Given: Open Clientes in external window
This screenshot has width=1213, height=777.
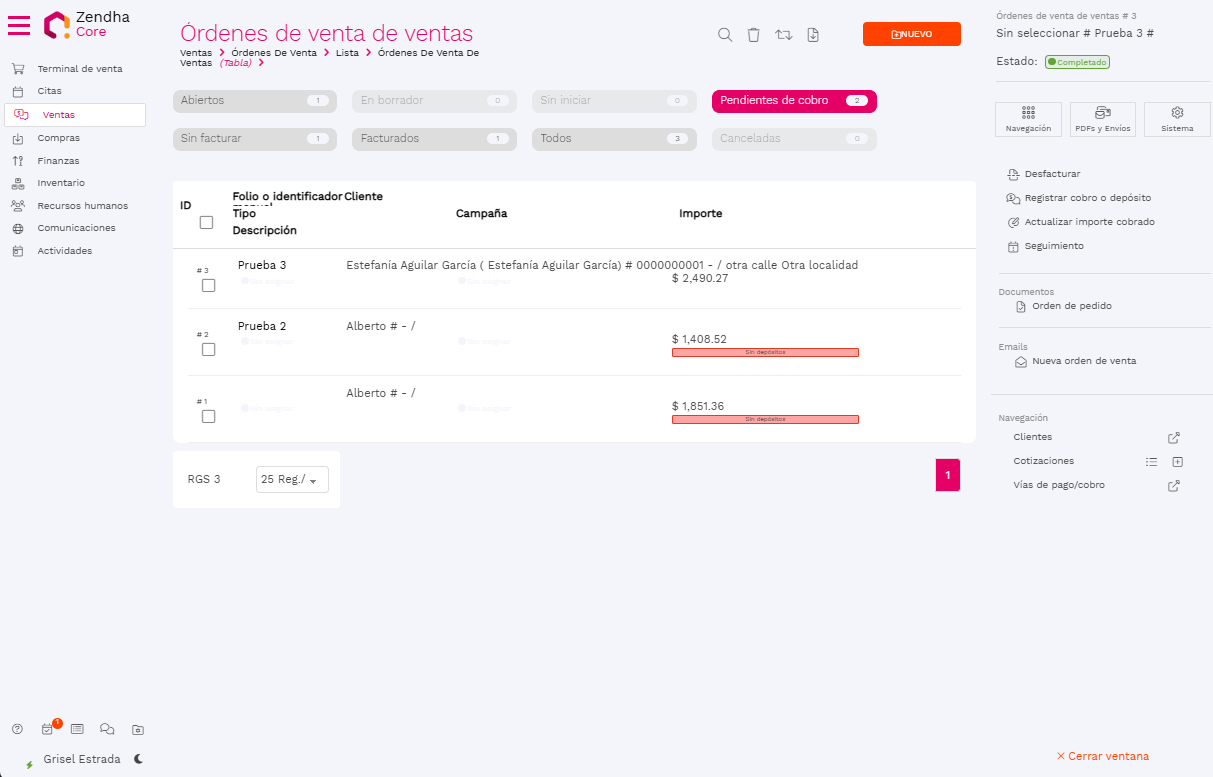Looking at the screenshot, I should click(1174, 438).
